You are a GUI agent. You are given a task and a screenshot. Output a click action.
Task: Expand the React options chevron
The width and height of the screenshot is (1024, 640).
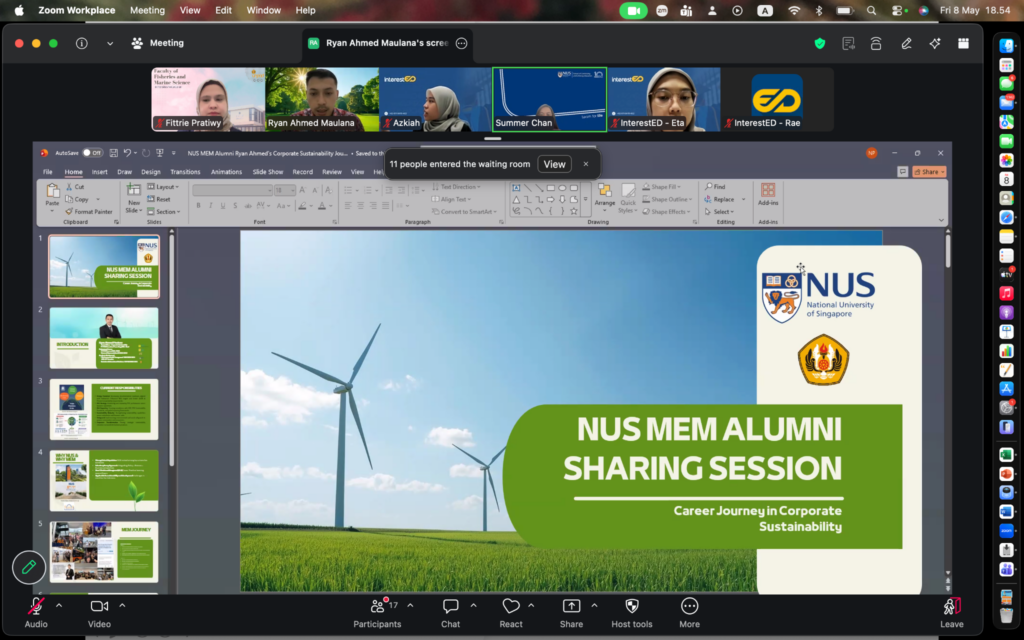531,606
